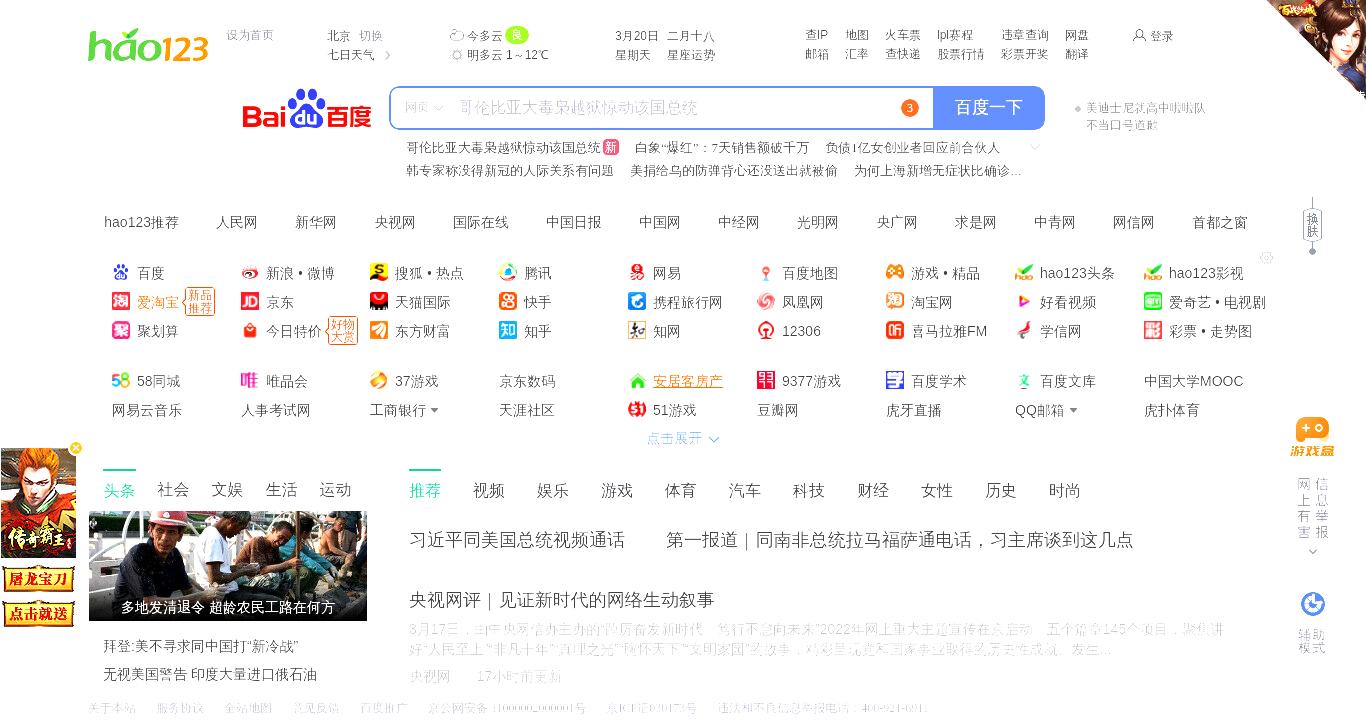1366x728 pixels.
Task: Click the 登录 user login link
Action: pos(1153,36)
